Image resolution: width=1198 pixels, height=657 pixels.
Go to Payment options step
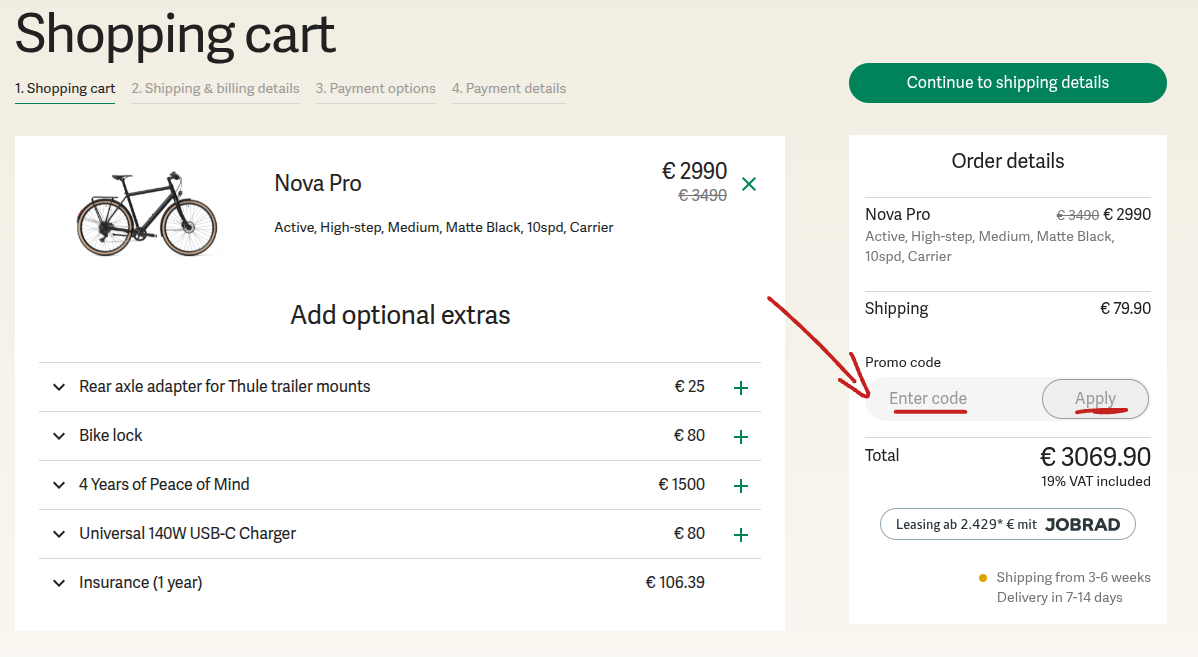[376, 89]
